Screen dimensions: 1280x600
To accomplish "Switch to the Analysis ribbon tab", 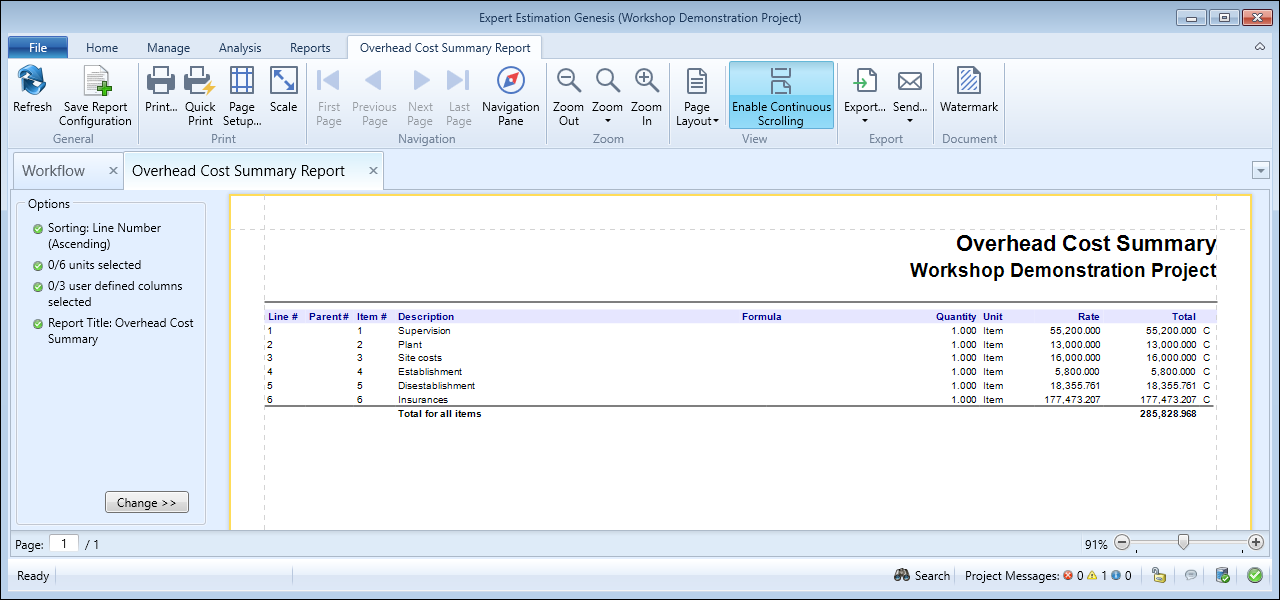I will click(240, 48).
